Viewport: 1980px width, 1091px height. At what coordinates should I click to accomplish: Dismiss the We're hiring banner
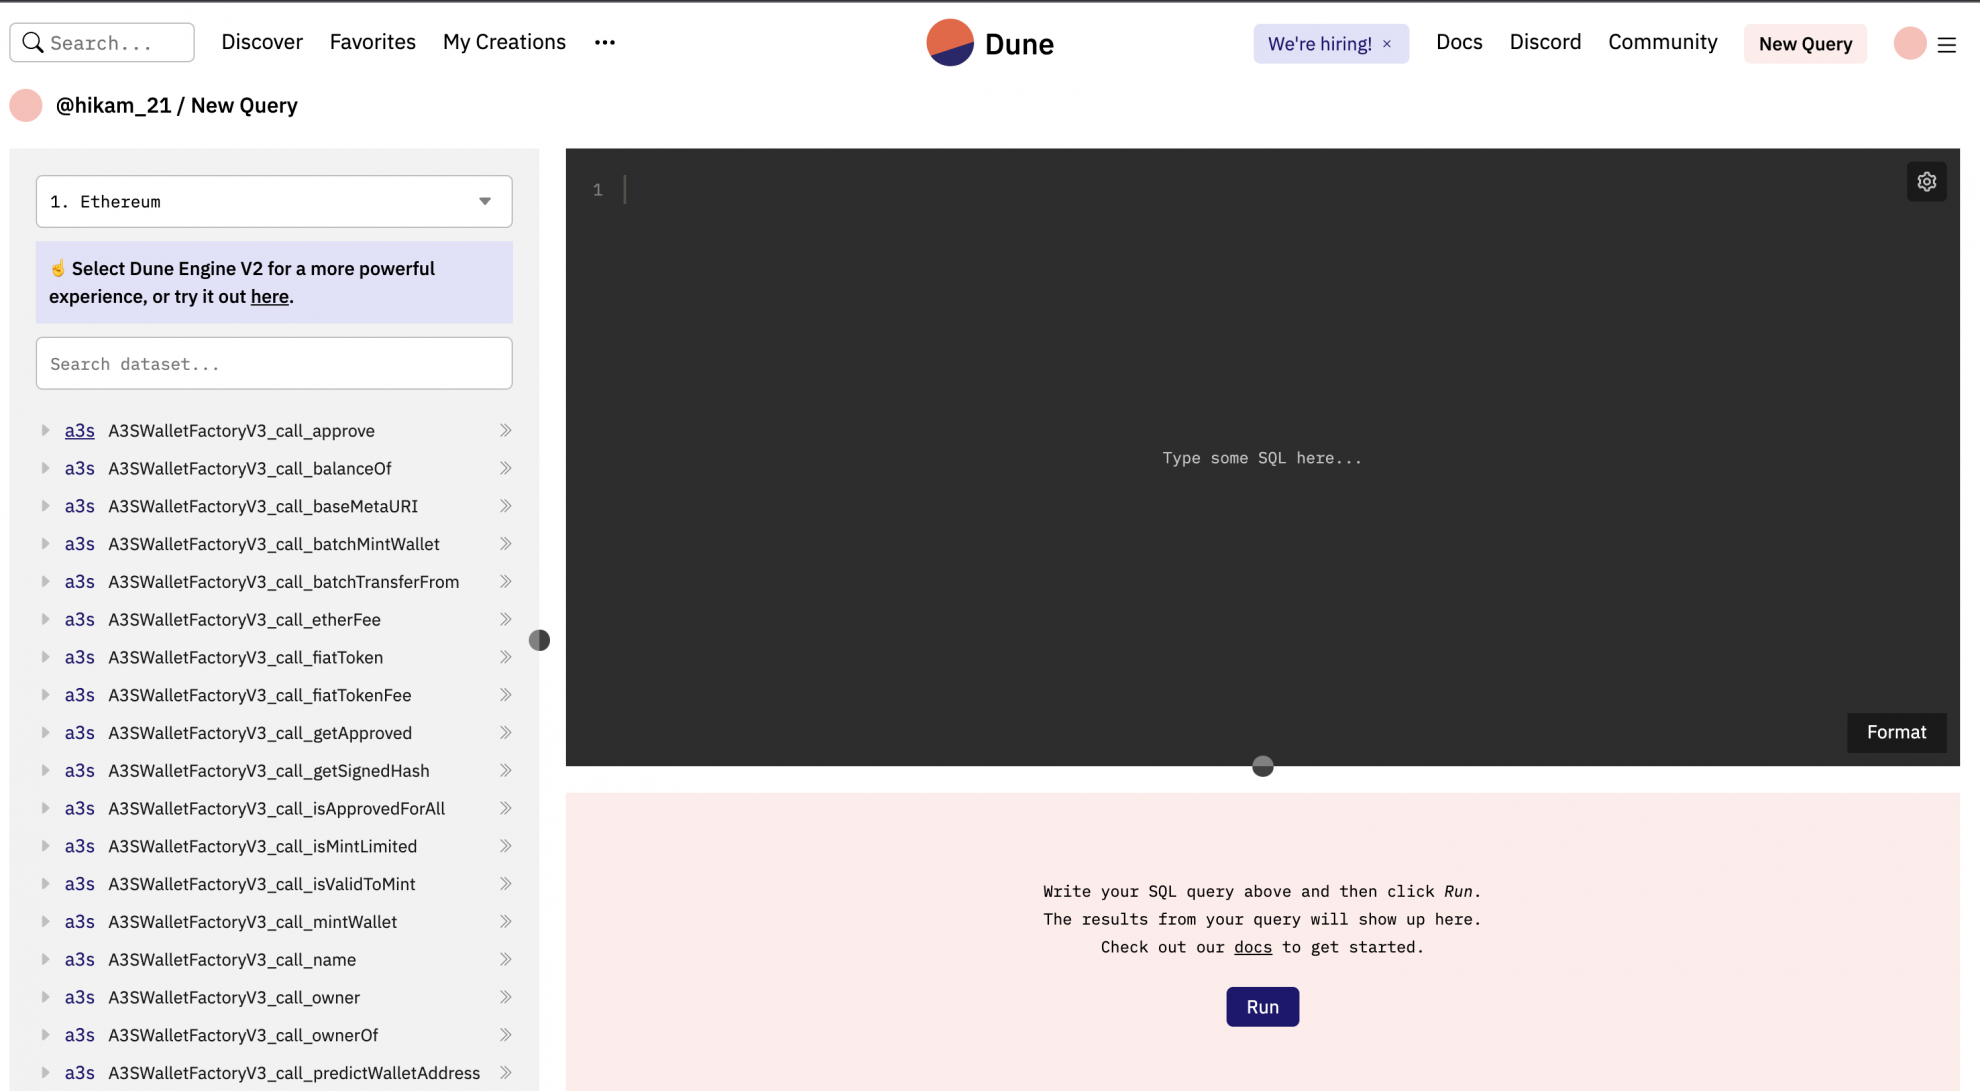pyautogui.click(x=1388, y=43)
